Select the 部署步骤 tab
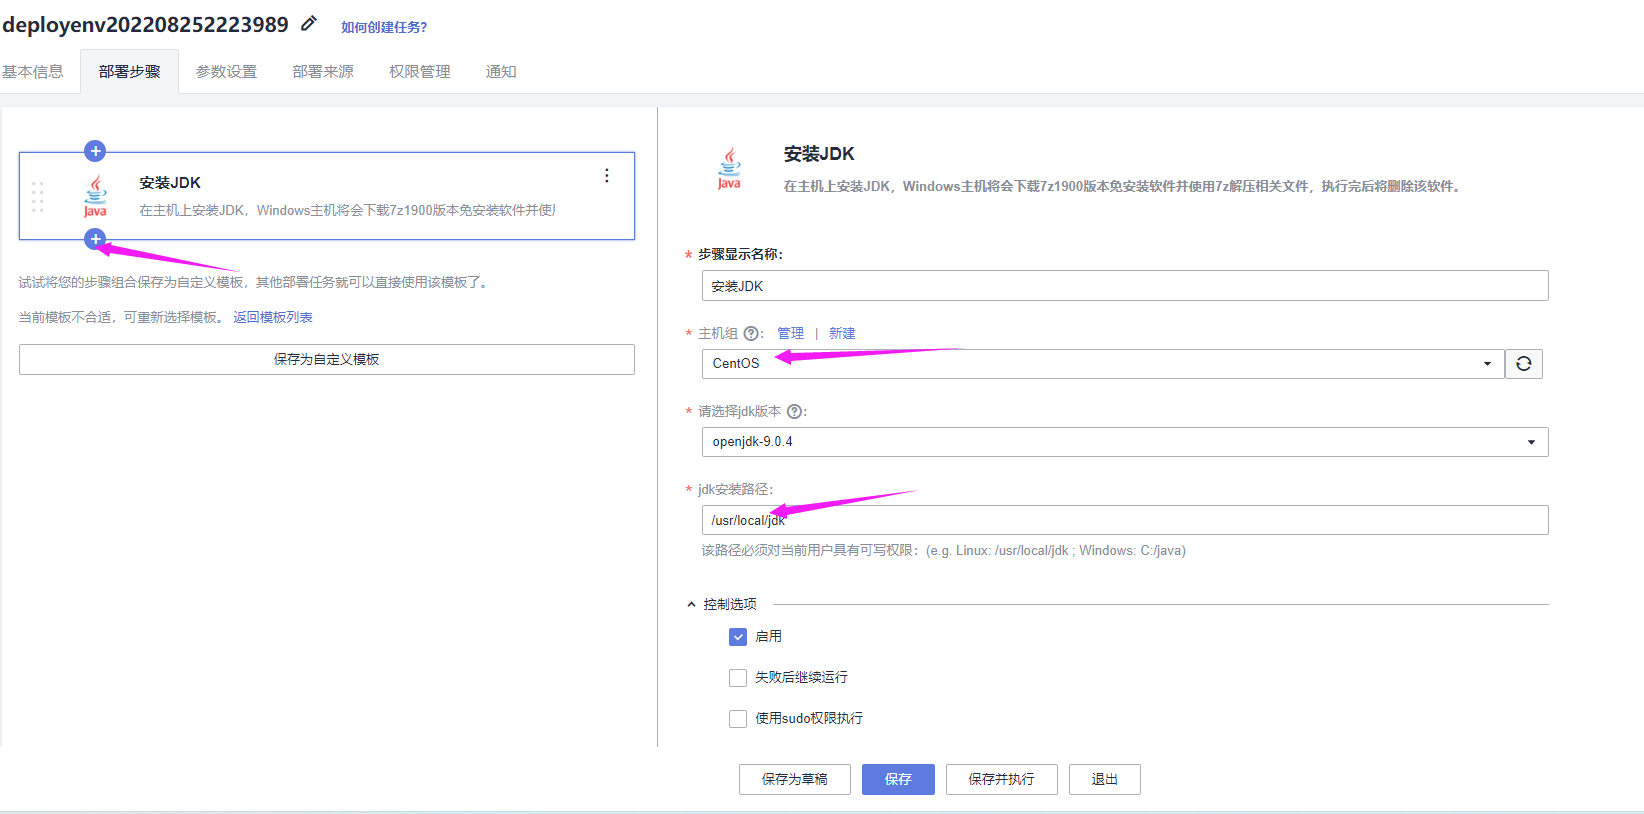The image size is (1644, 814). [x=130, y=72]
